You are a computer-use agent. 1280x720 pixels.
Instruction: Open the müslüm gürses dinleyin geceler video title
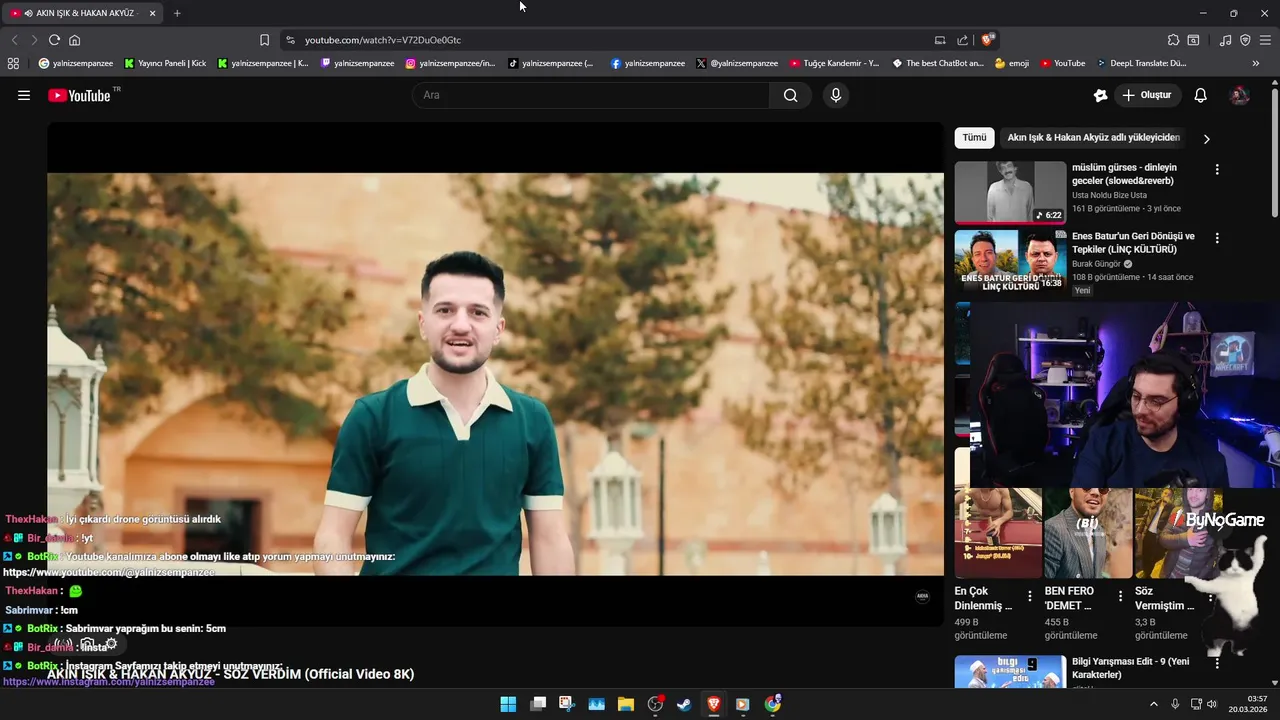pos(1124,174)
